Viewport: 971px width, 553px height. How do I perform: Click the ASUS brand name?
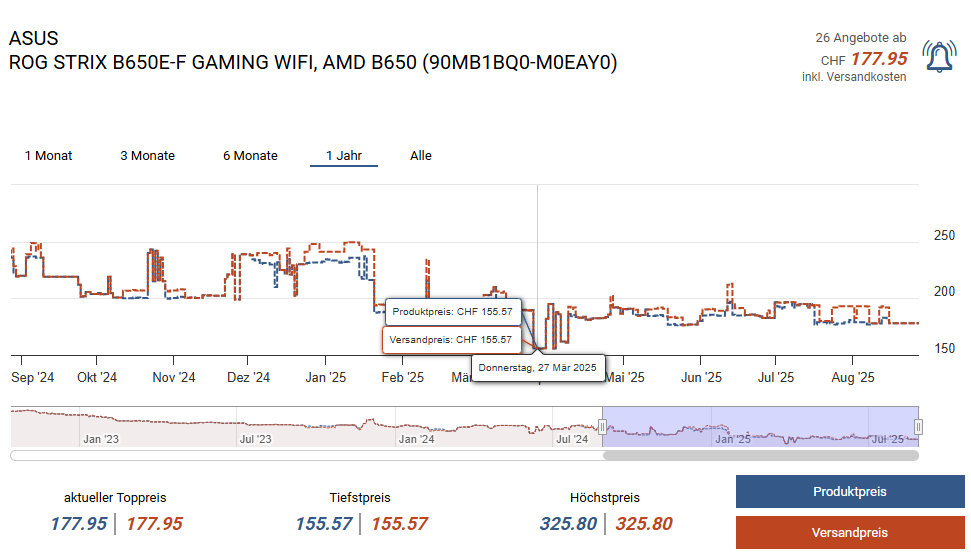click(x=33, y=38)
